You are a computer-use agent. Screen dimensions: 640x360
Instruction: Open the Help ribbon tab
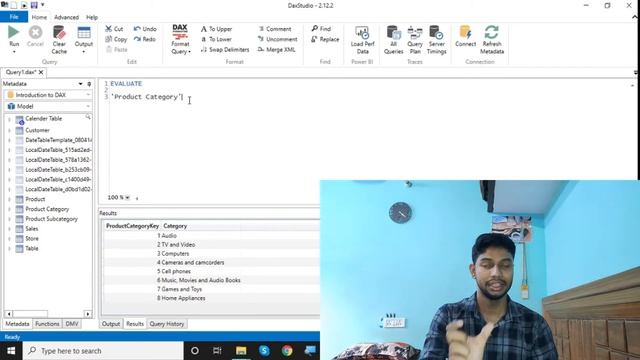pos(92,17)
